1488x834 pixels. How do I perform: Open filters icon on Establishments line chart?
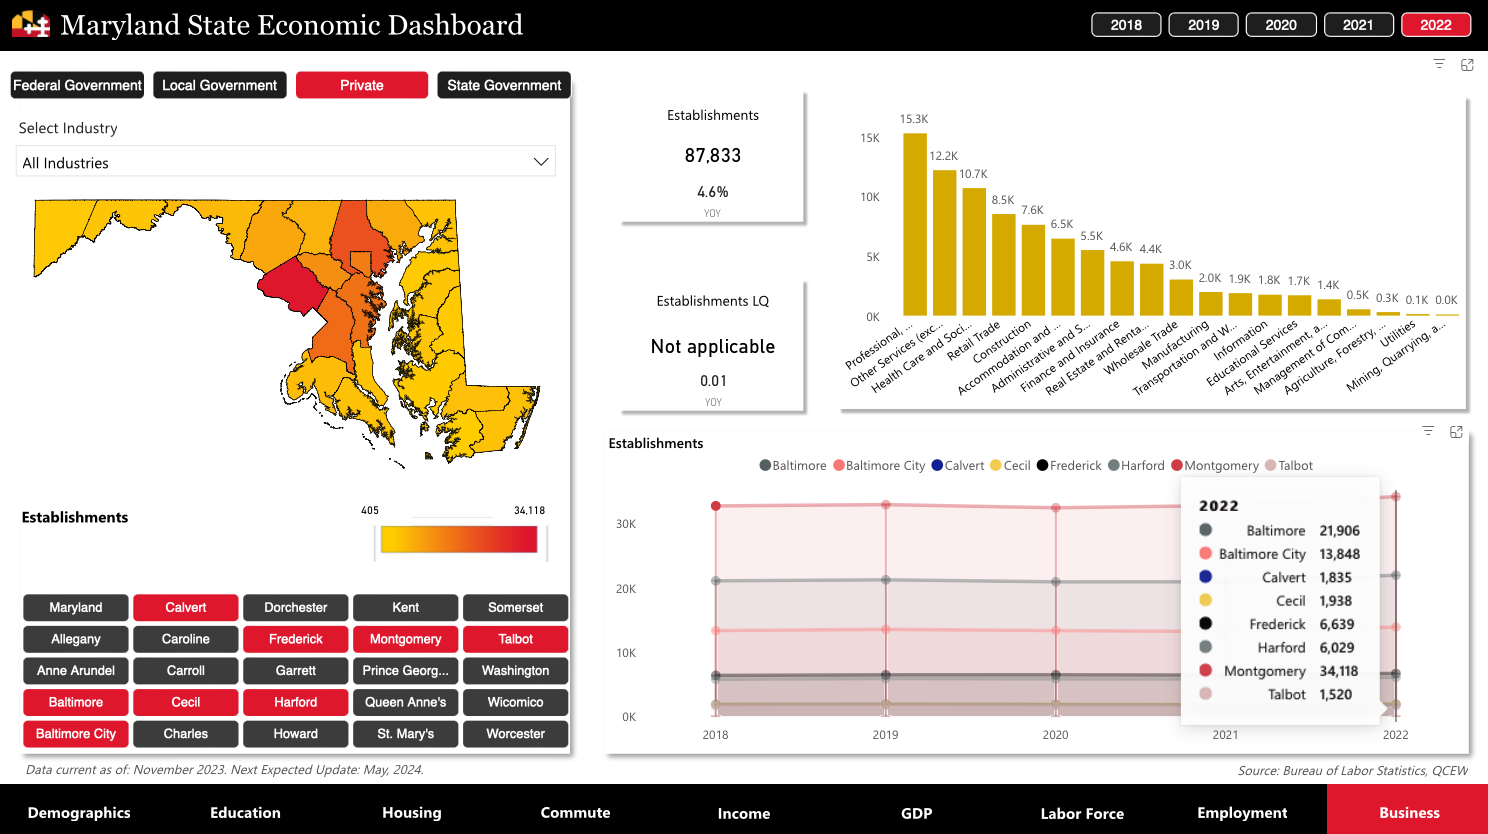(x=1428, y=431)
